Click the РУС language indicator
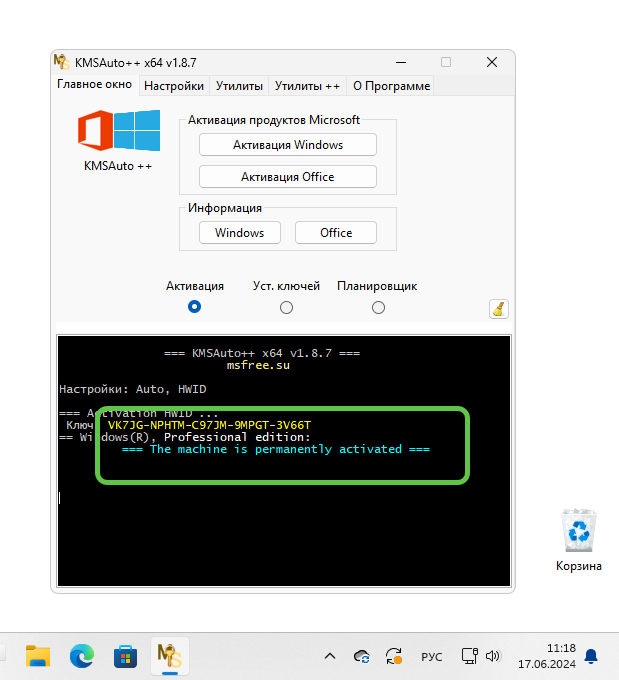The width and height of the screenshot is (619, 680). click(432, 657)
